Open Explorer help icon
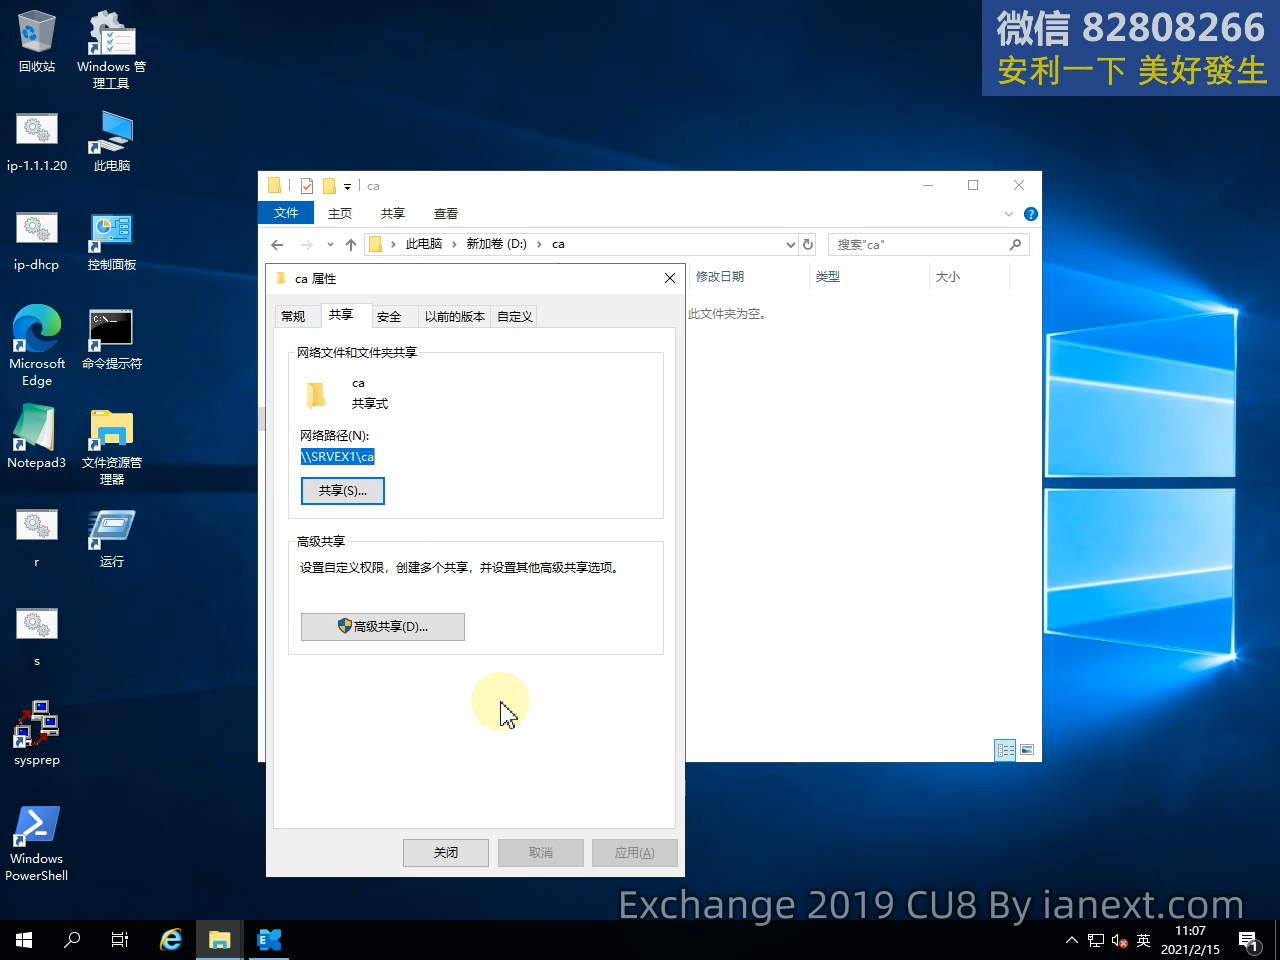 coord(1031,214)
